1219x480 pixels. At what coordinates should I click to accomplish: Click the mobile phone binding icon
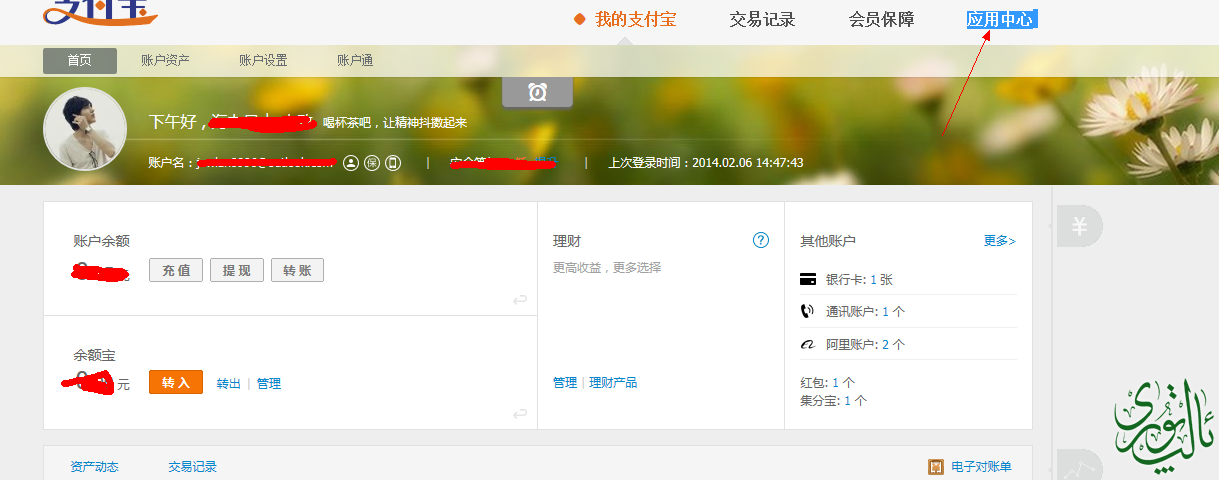click(x=393, y=162)
